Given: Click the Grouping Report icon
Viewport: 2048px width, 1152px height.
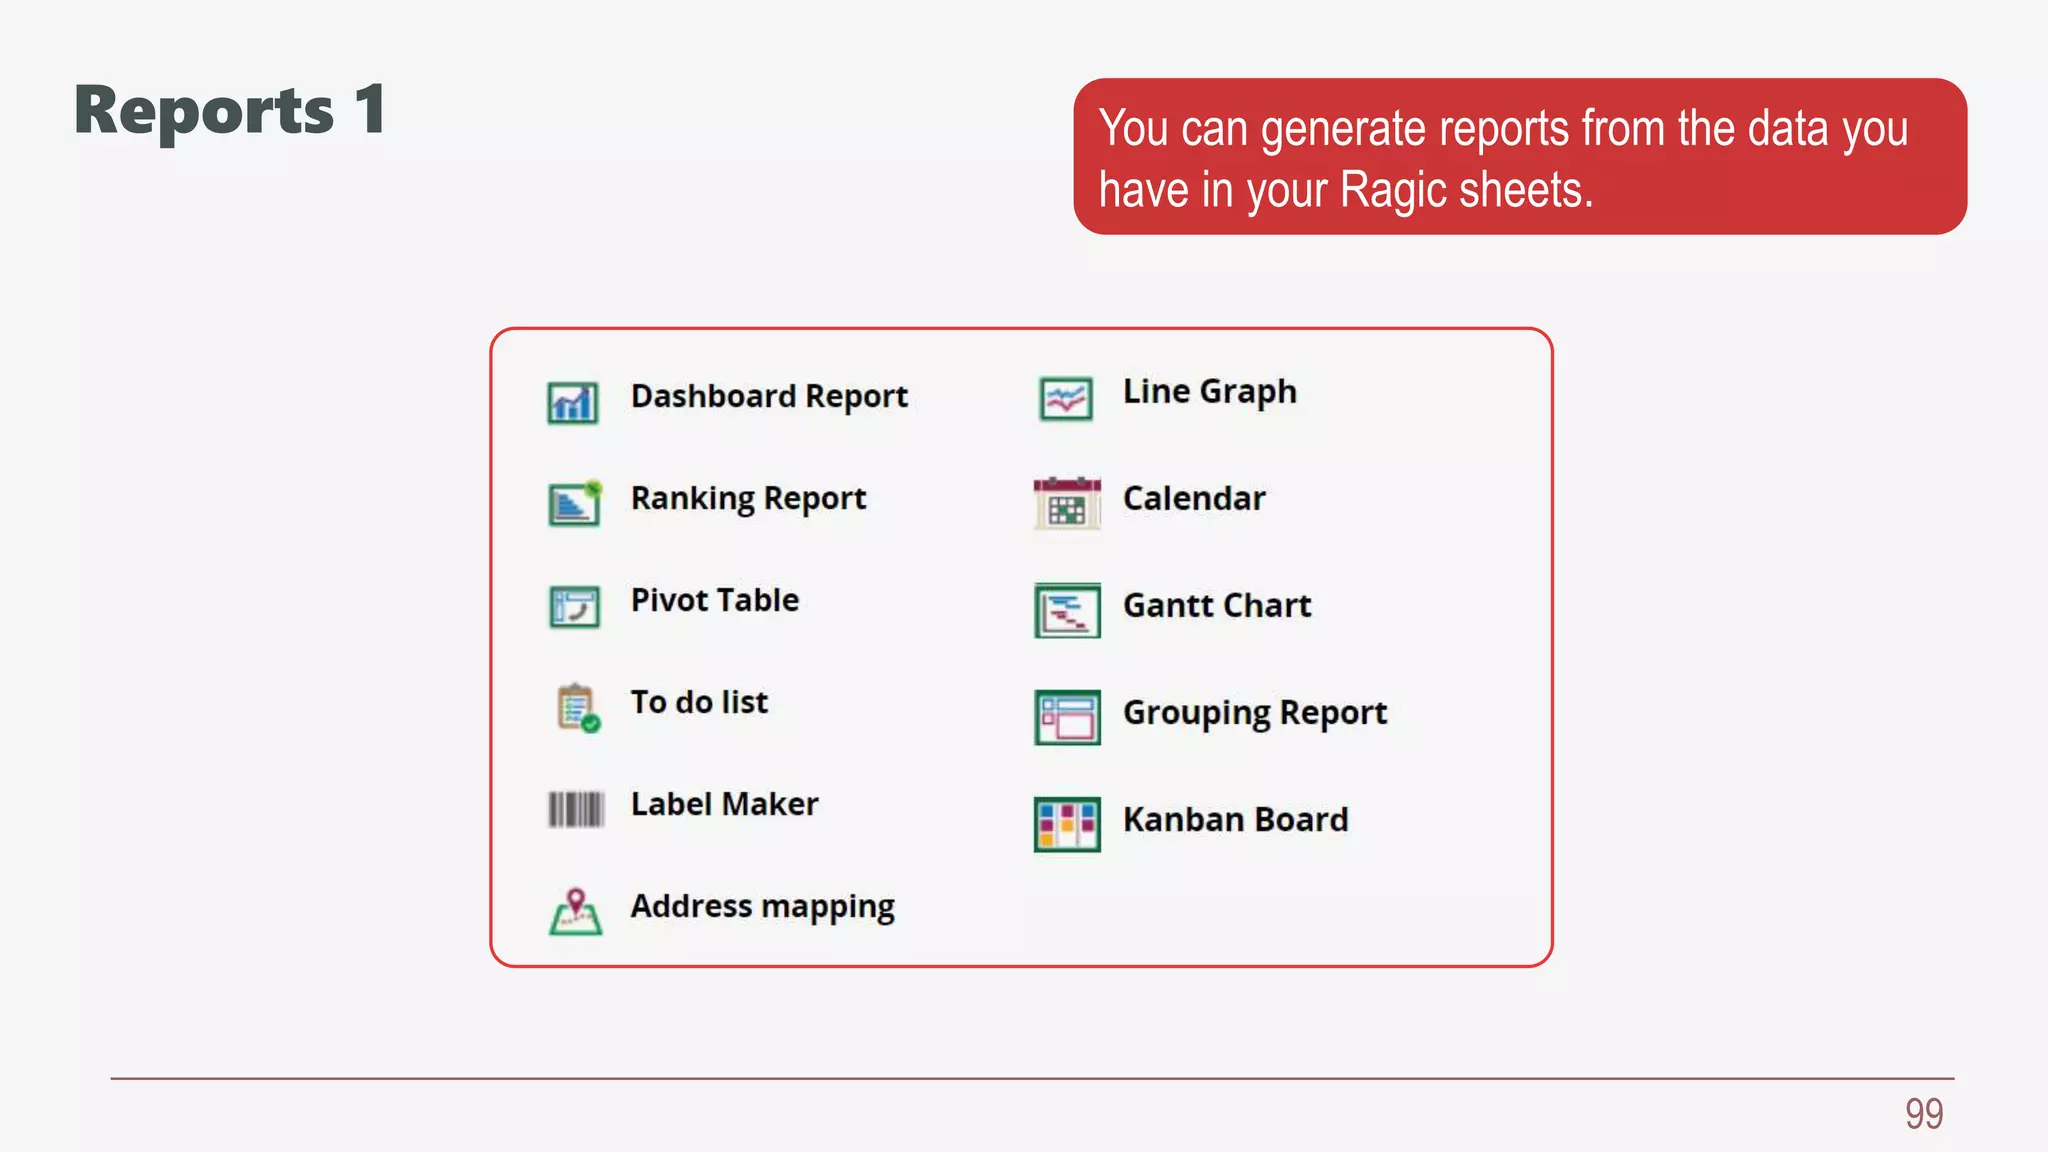Looking at the screenshot, I should (1067, 717).
